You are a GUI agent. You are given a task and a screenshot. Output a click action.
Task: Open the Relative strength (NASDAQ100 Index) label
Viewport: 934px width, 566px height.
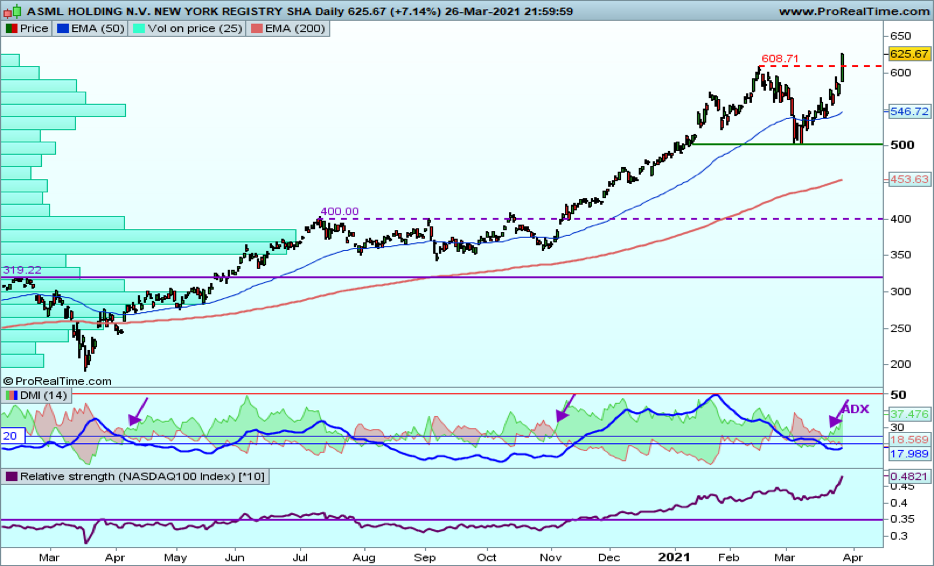click(135, 477)
